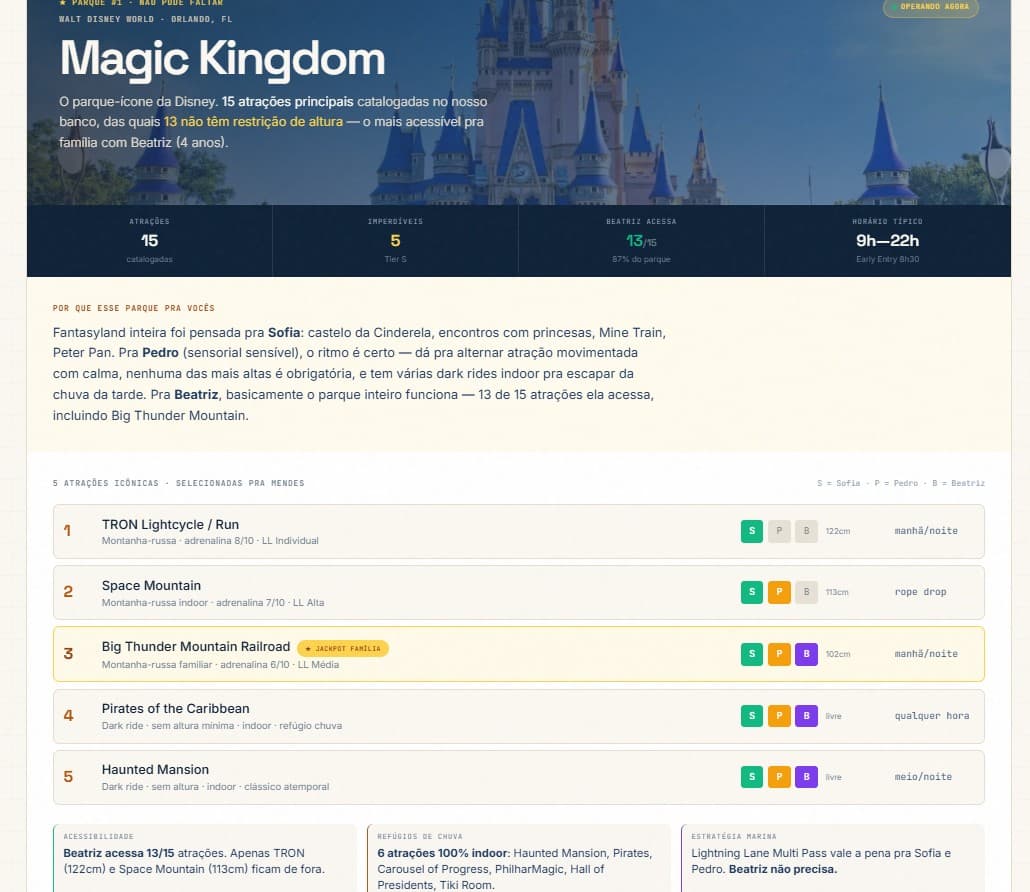The image size is (1030, 892).
Task: Click the S badge on Big Thunder Mountain row
Action: [751, 654]
